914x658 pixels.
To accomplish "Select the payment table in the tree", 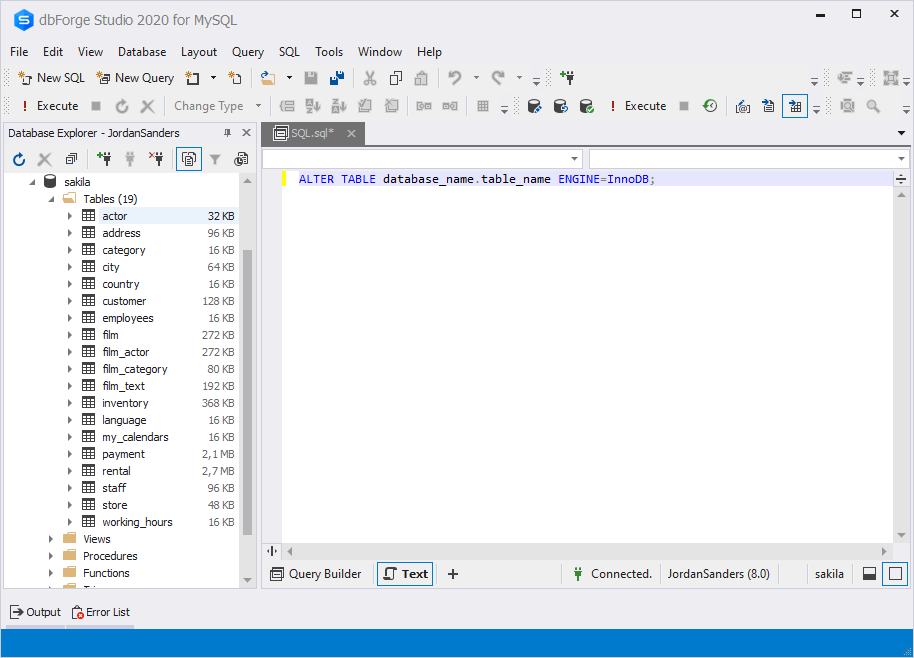I will coord(123,454).
